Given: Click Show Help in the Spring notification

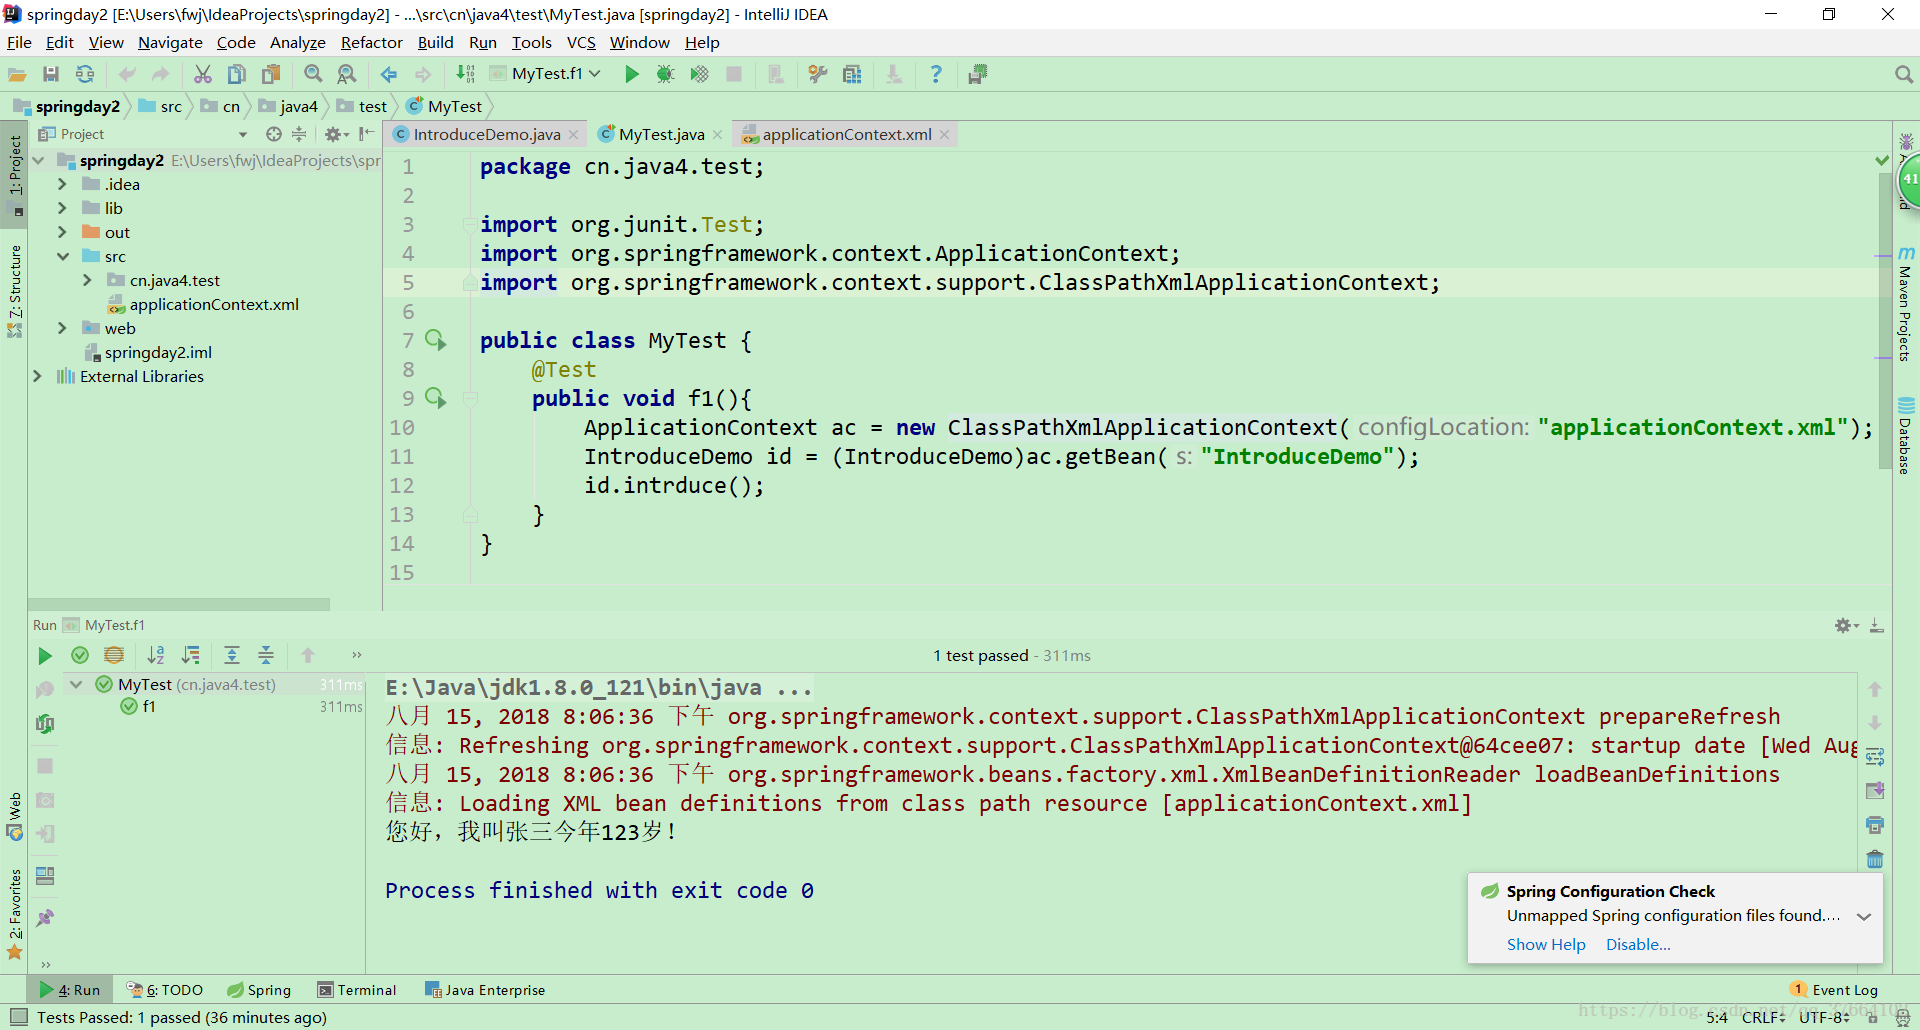Looking at the screenshot, I should [x=1546, y=944].
